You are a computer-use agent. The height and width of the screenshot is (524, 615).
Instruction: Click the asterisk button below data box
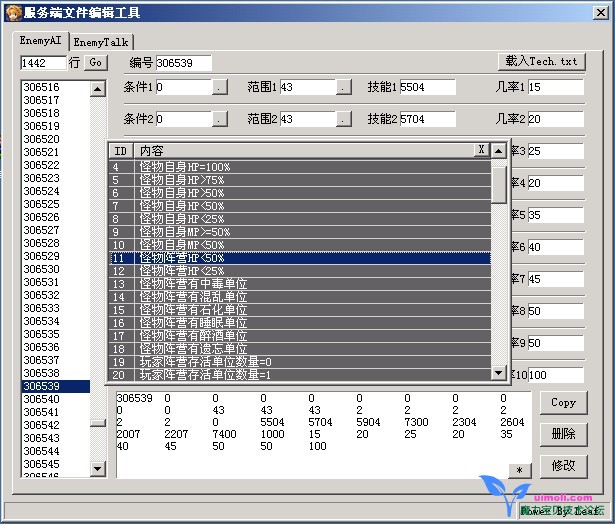[519, 470]
